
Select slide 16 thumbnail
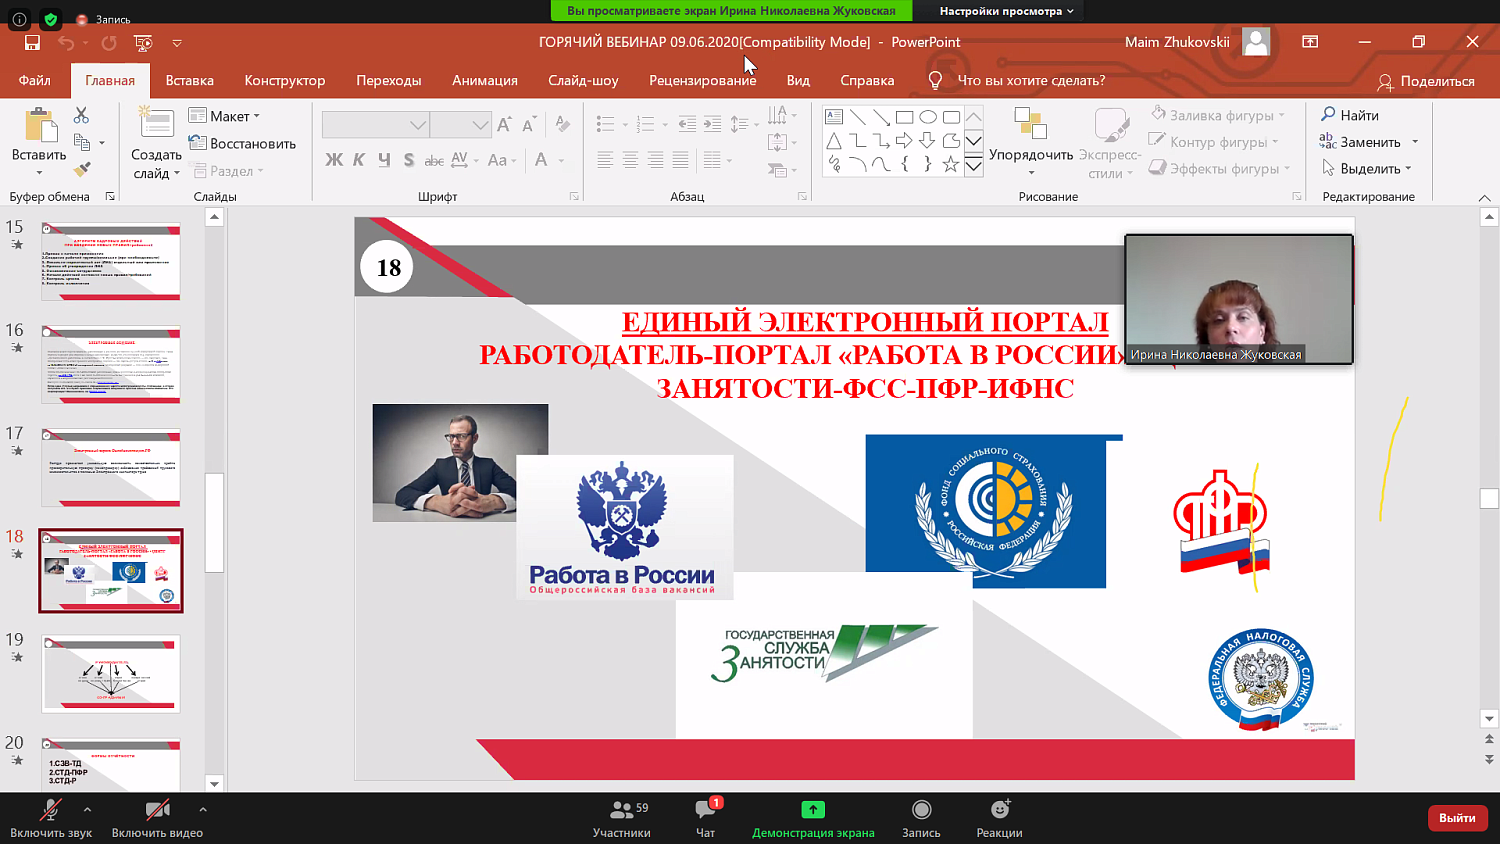[x=111, y=365]
